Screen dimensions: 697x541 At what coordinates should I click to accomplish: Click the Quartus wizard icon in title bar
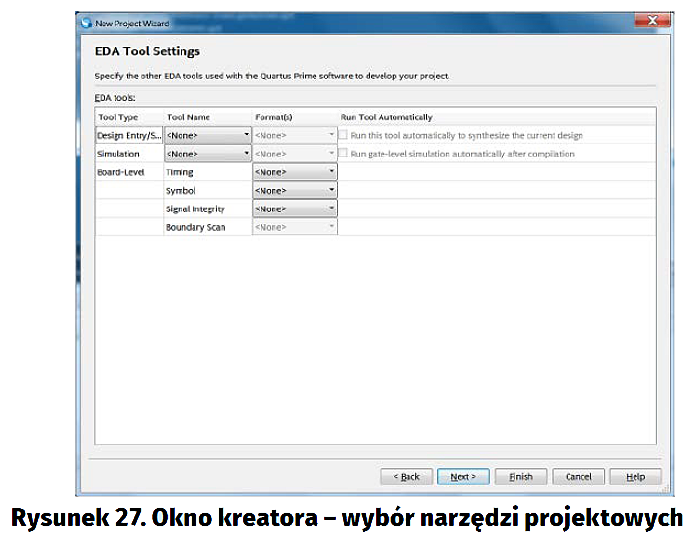[x=86, y=22]
